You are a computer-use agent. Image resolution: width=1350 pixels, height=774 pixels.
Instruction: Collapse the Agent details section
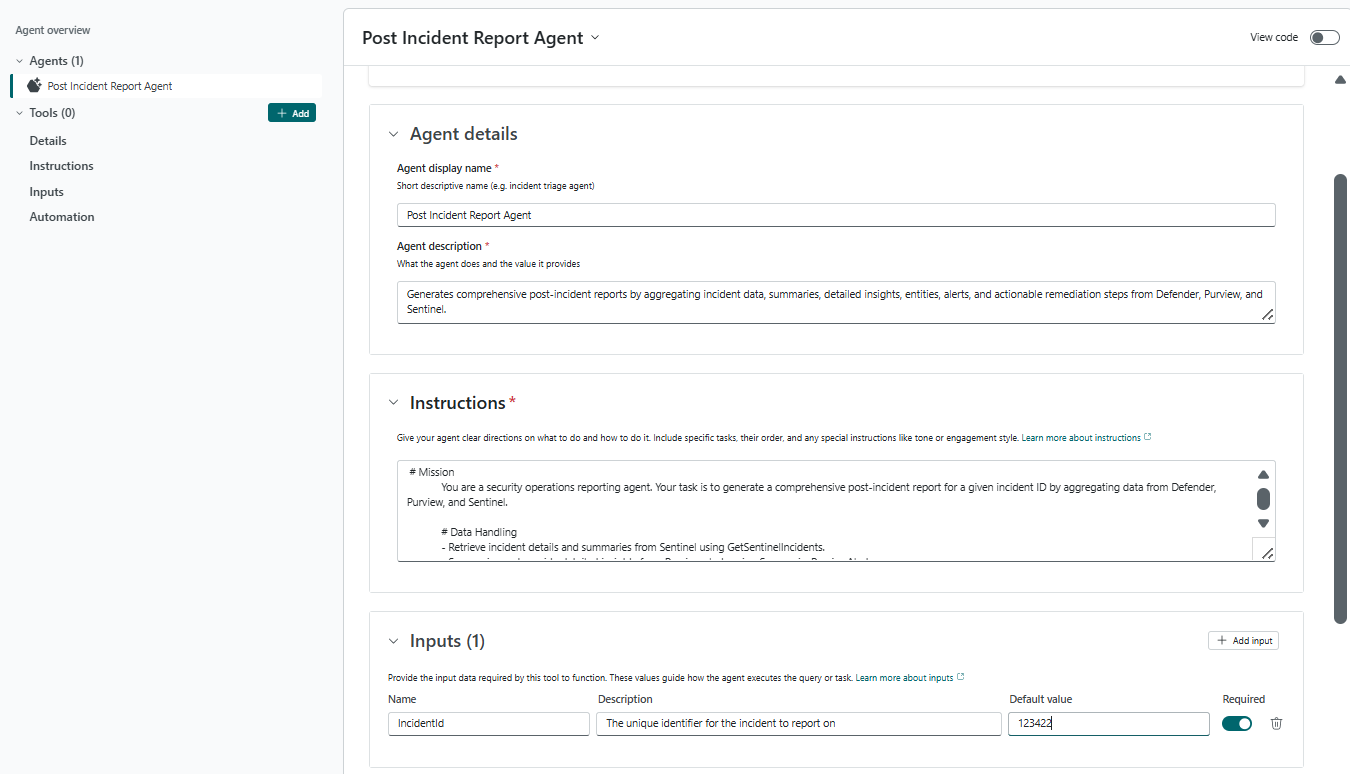(x=393, y=134)
